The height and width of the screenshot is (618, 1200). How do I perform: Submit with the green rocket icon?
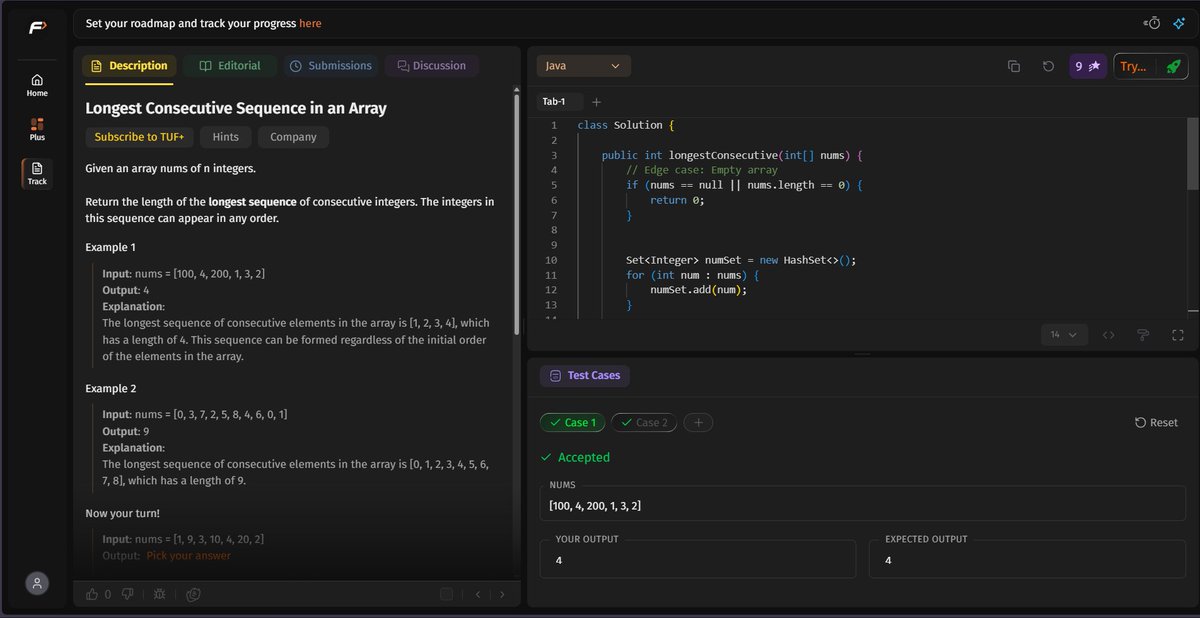click(1173, 66)
